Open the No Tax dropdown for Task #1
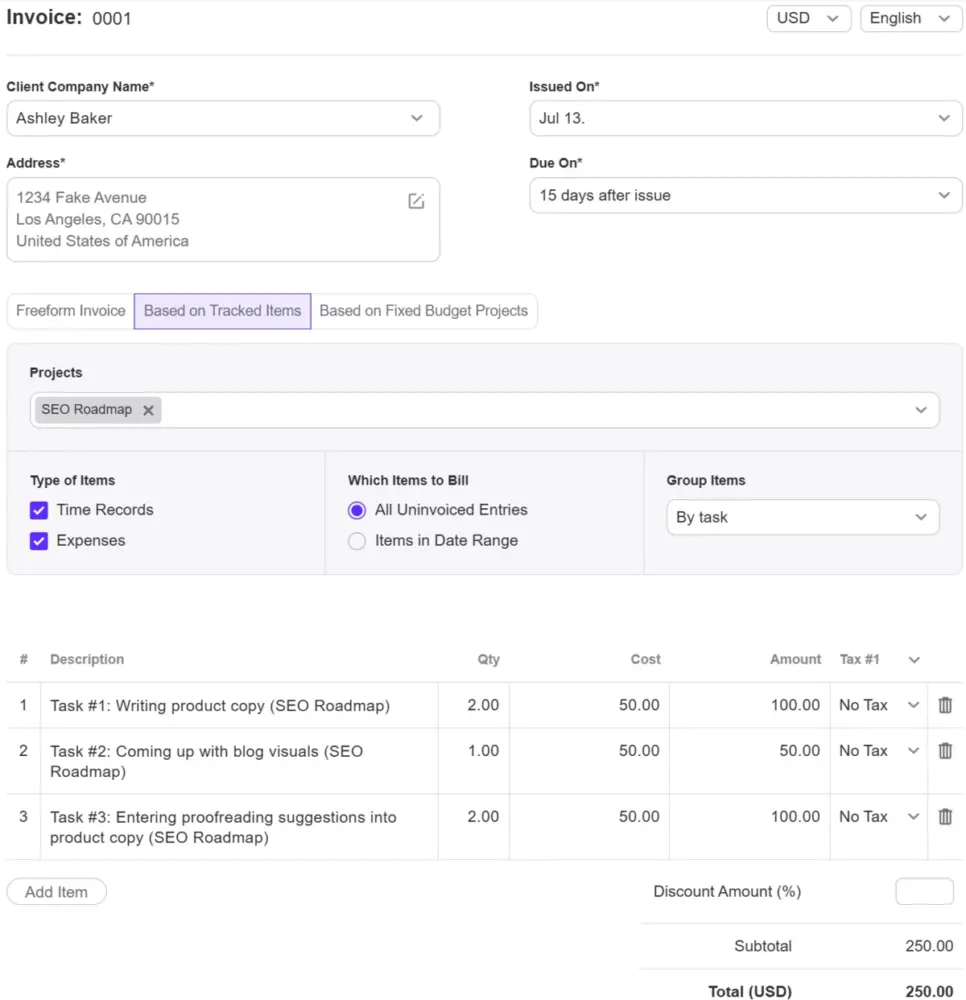The height and width of the screenshot is (1000, 966). coord(879,705)
